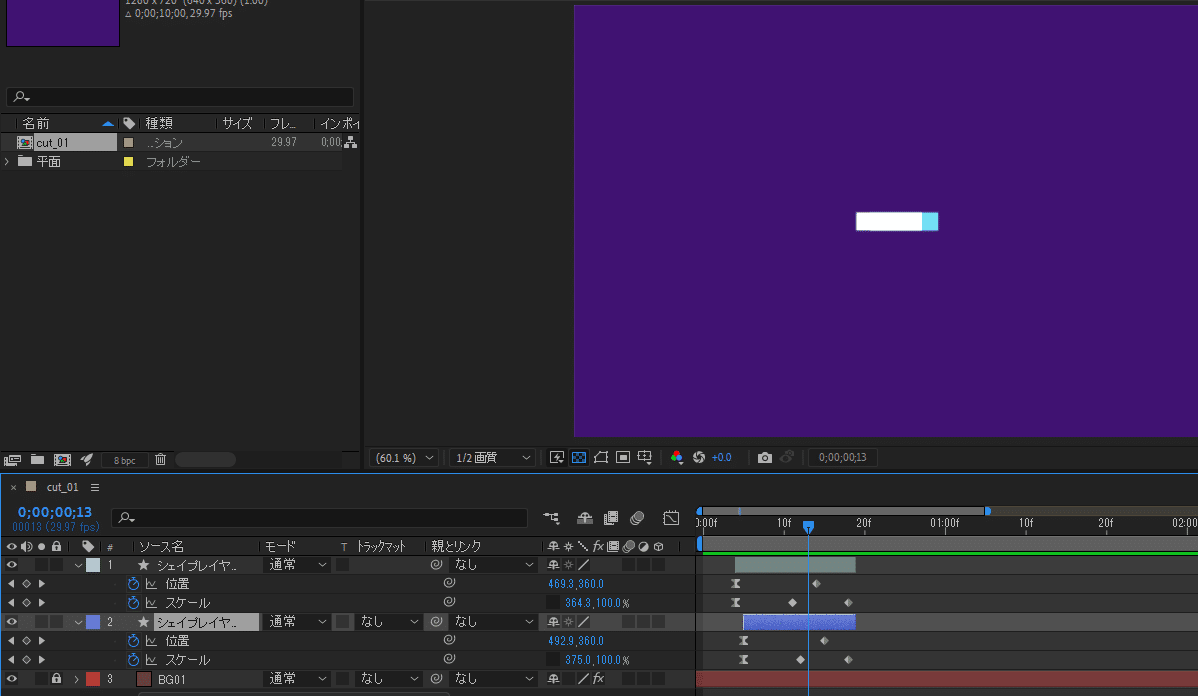Image resolution: width=1198 pixels, height=696 pixels.
Task: Click the current time indicator in timeline ruler
Action: point(808,526)
